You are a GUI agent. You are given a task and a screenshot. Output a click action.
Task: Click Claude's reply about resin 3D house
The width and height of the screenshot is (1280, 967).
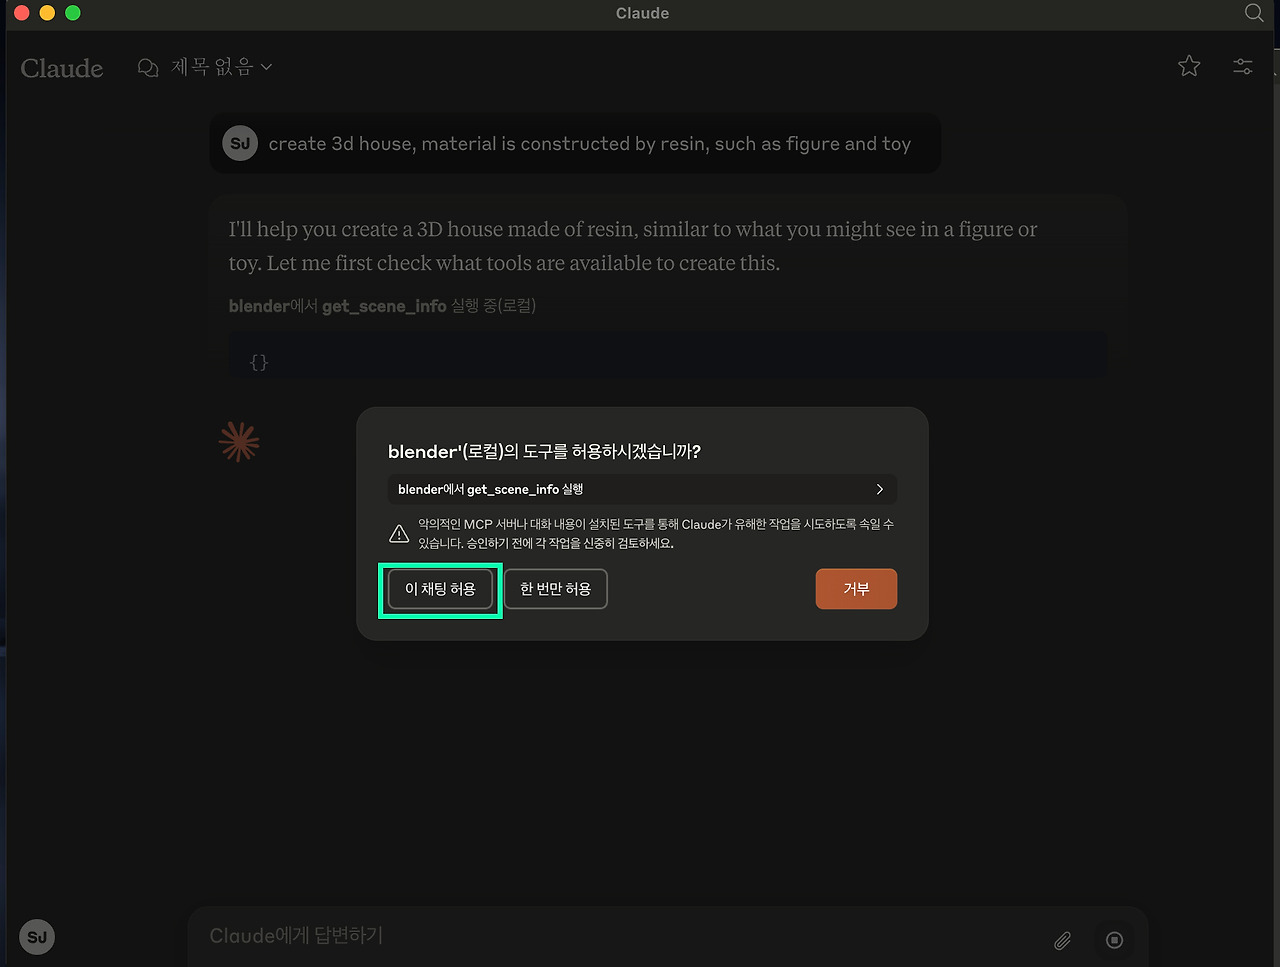pyautogui.click(x=633, y=246)
